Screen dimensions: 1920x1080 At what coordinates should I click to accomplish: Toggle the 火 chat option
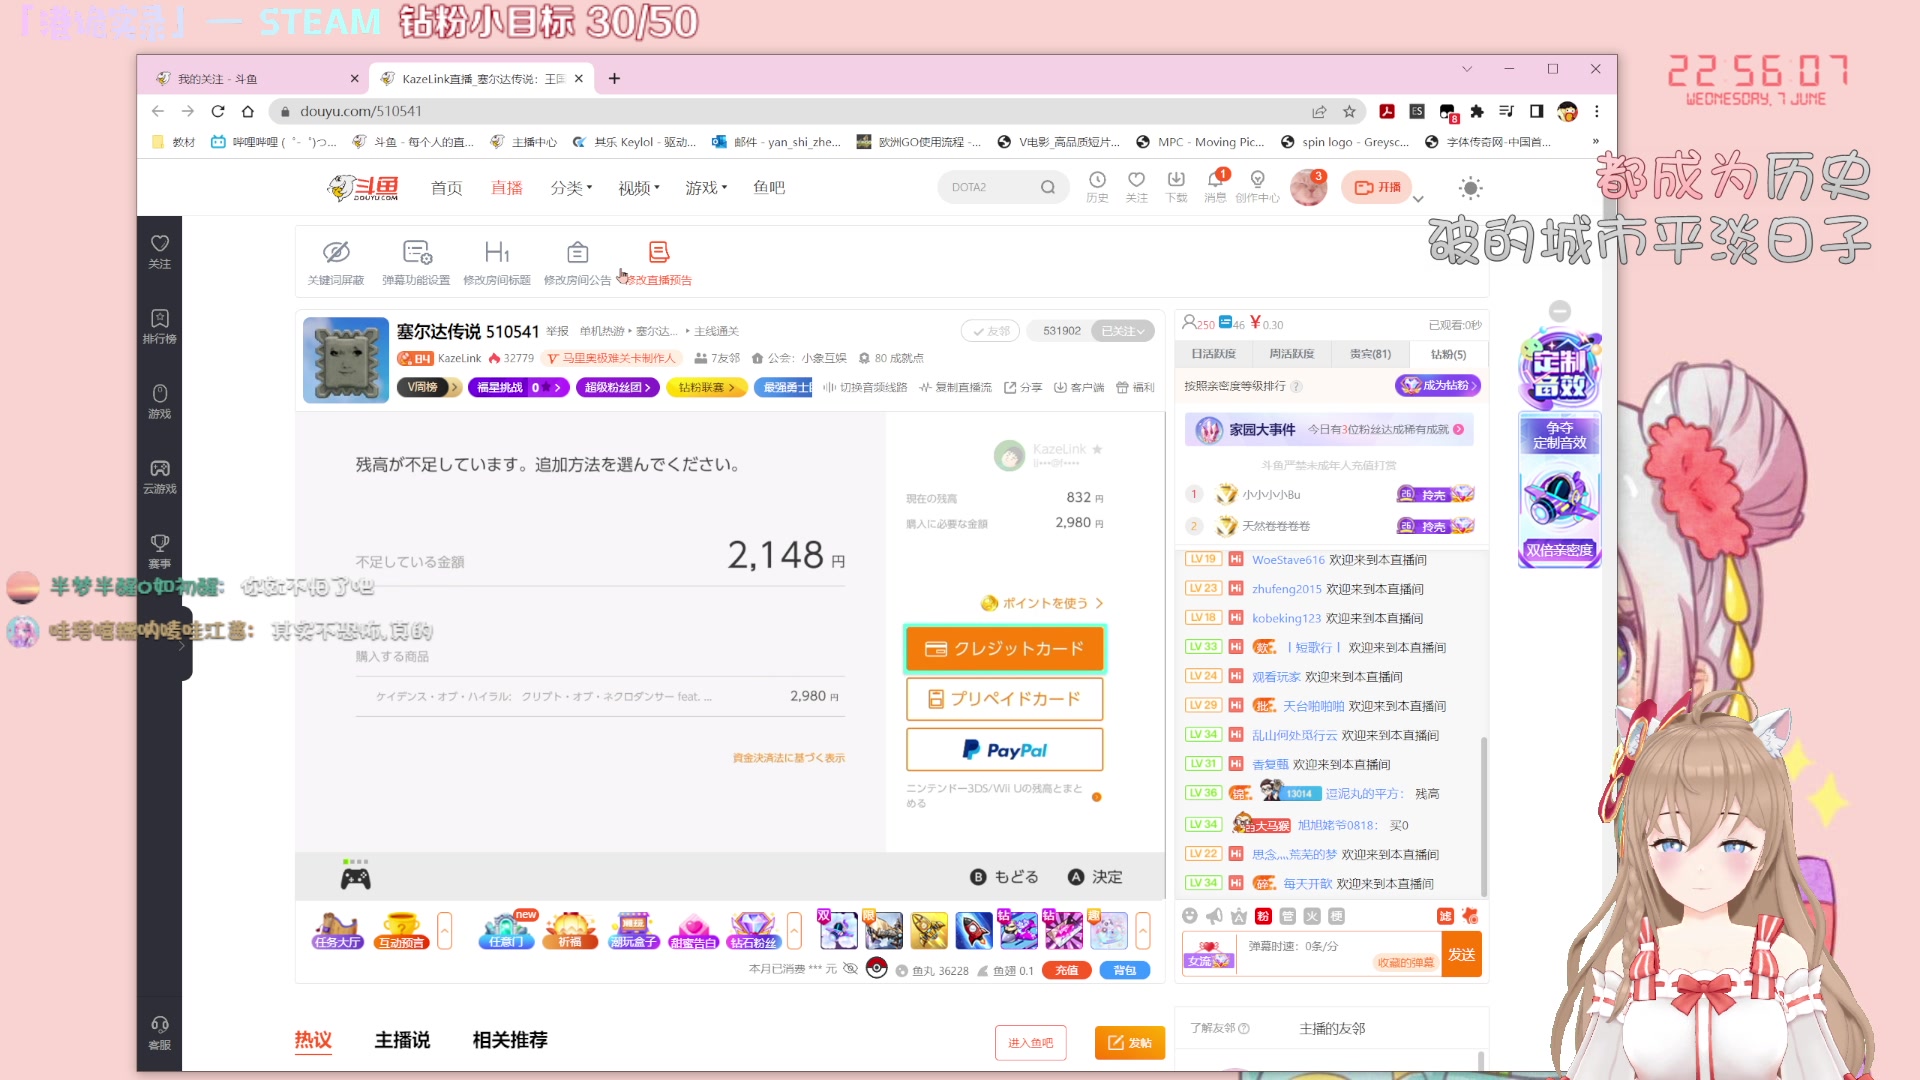tap(1312, 916)
